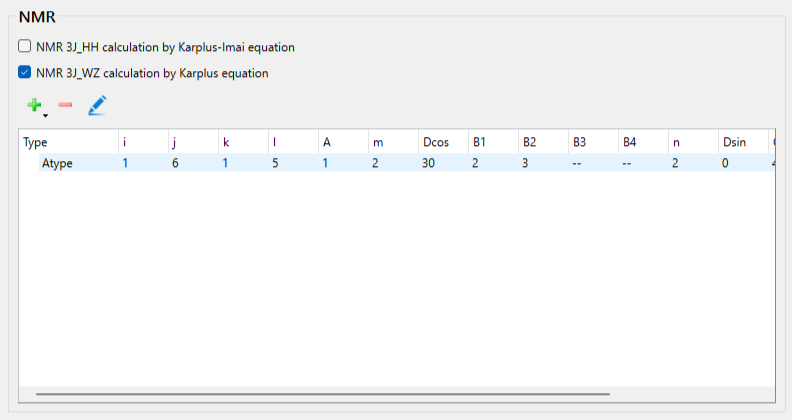
Task: Click the Type column header
Action: point(36,143)
